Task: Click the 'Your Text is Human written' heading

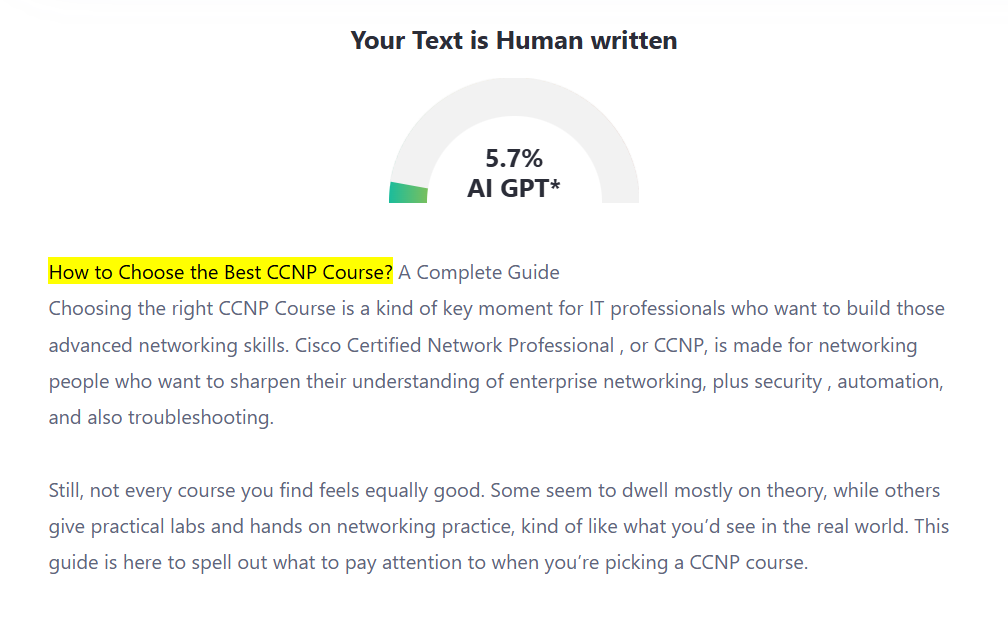Action: pos(514,40)
